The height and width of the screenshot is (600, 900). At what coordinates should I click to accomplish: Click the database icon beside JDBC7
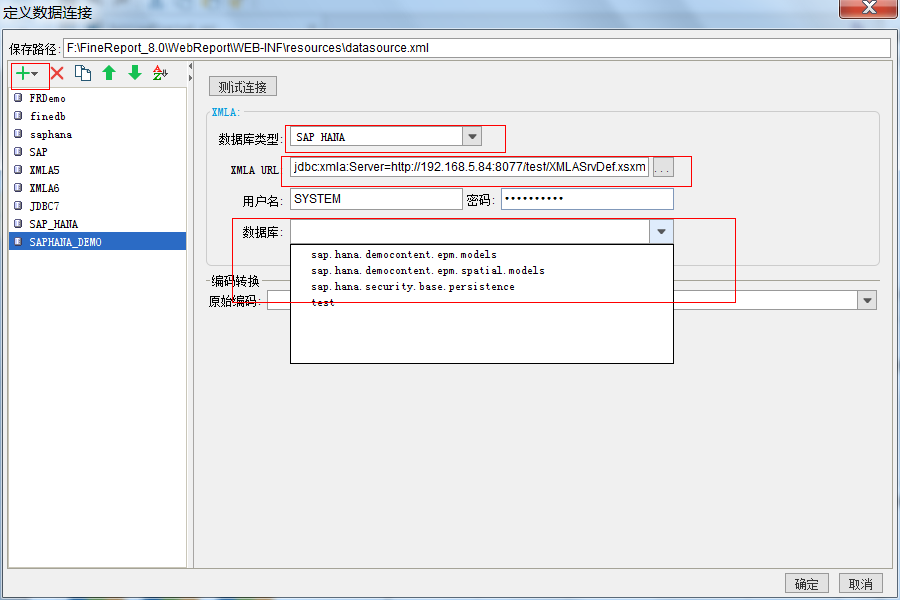pos(17,205)
